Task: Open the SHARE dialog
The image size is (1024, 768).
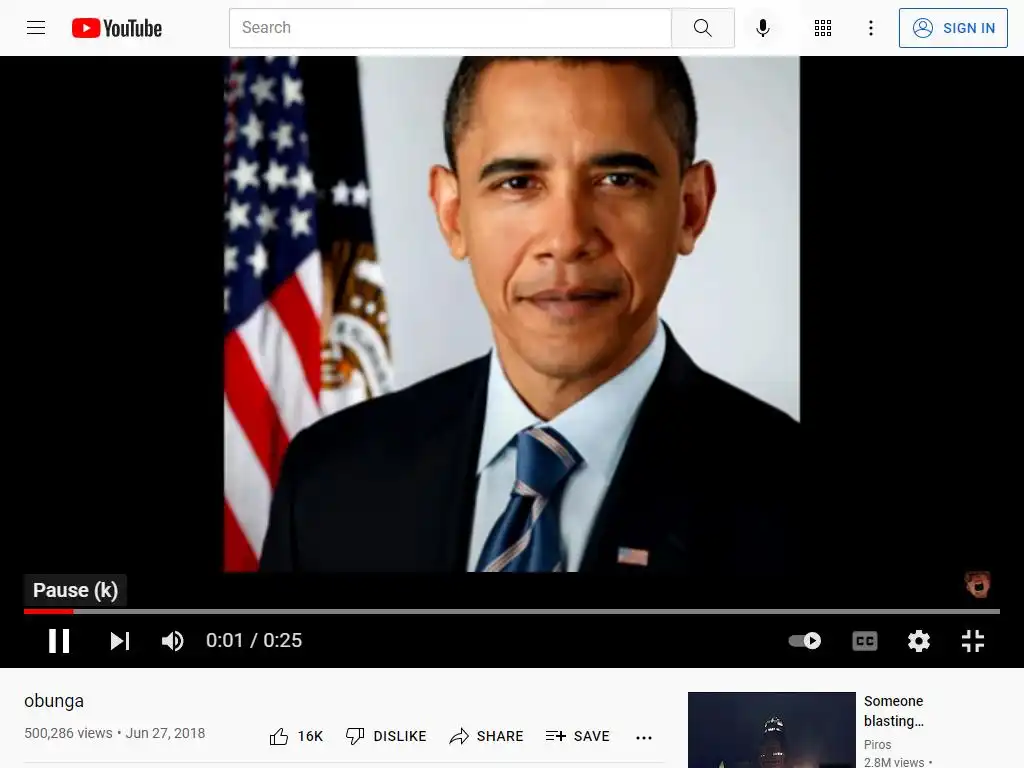Action: (487, 736)
